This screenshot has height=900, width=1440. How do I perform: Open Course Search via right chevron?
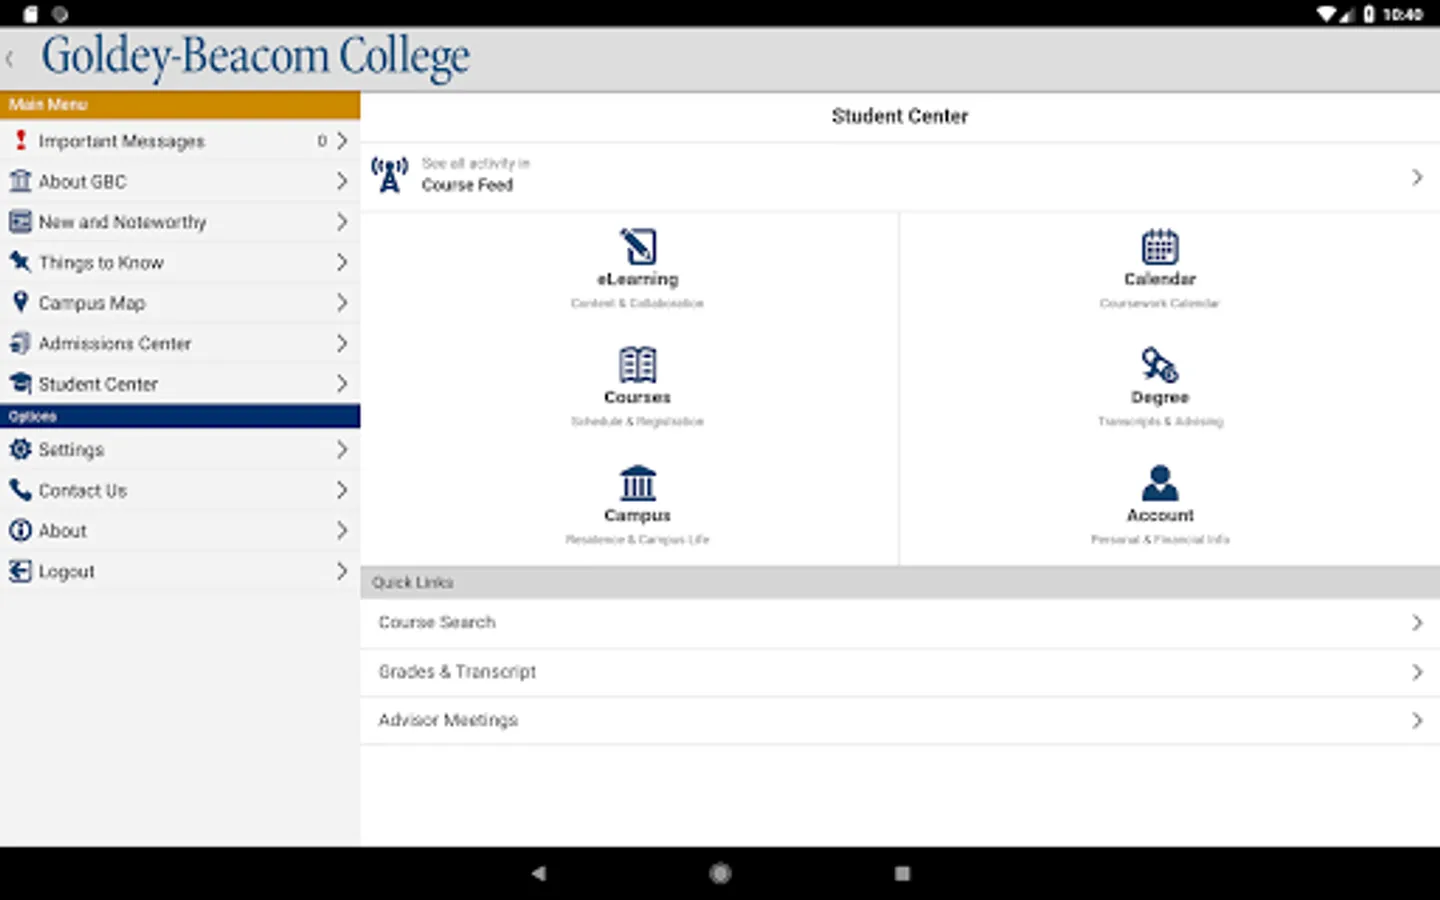click(x=1417, y=622)
